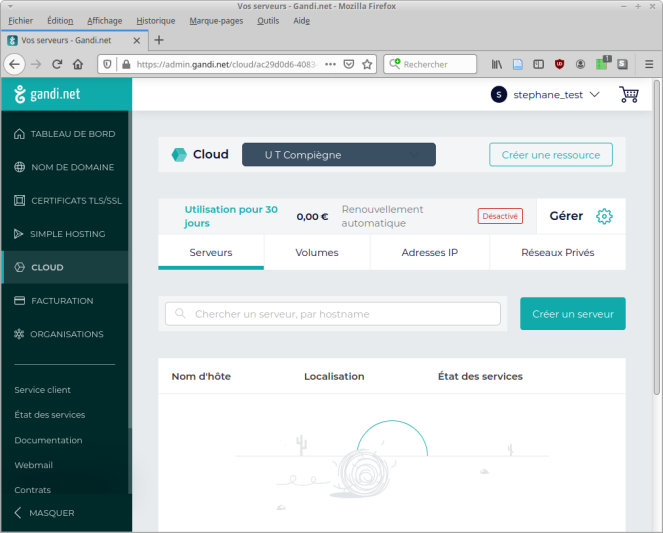Bookmark this page with the star

pos(367,64)
